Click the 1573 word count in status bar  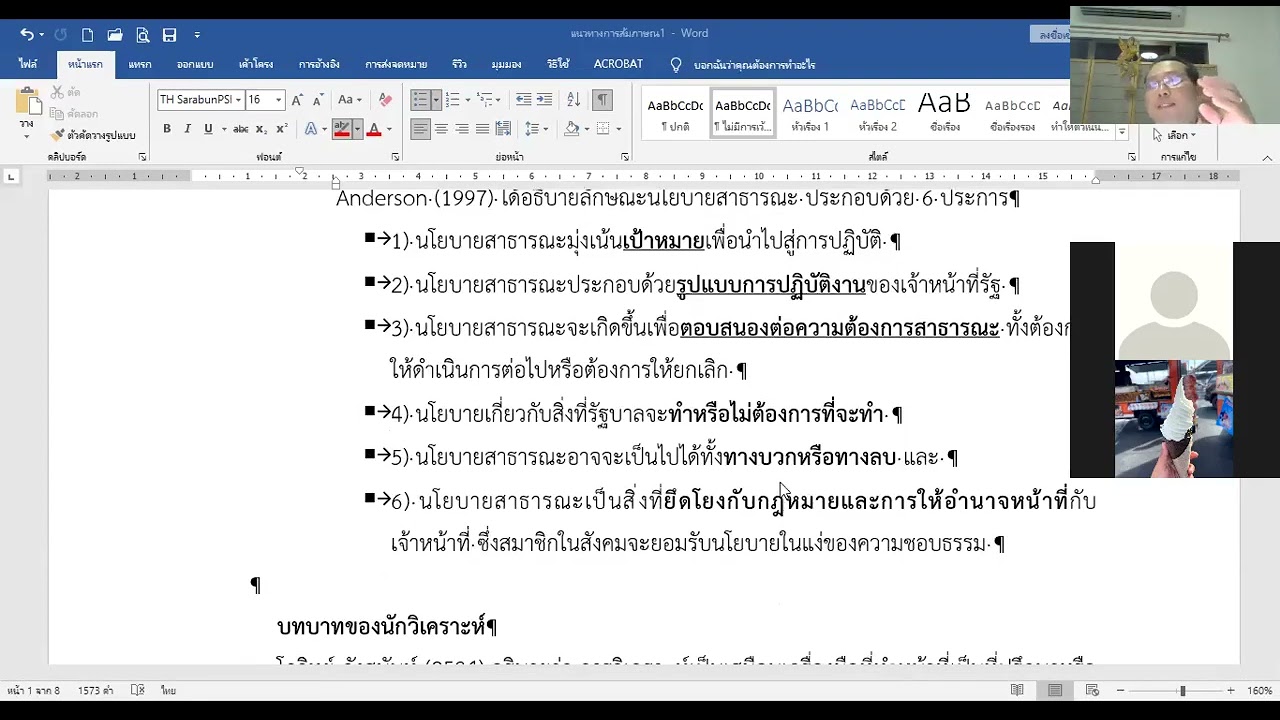[96, 690]
